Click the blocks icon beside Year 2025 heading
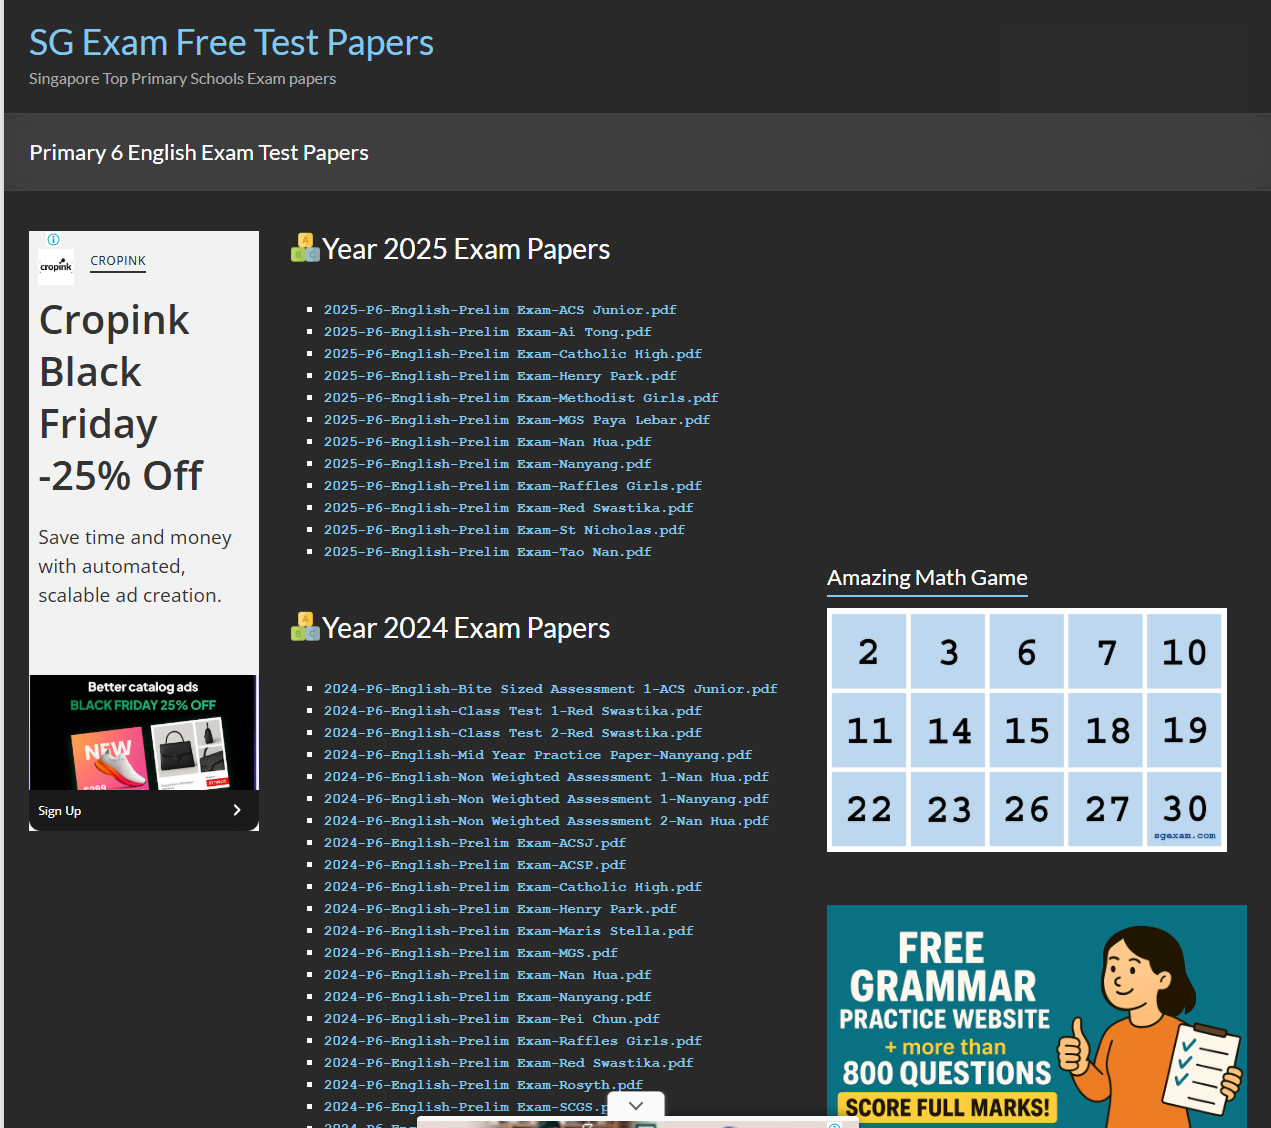1271x1128 pixels. [304, 248]
